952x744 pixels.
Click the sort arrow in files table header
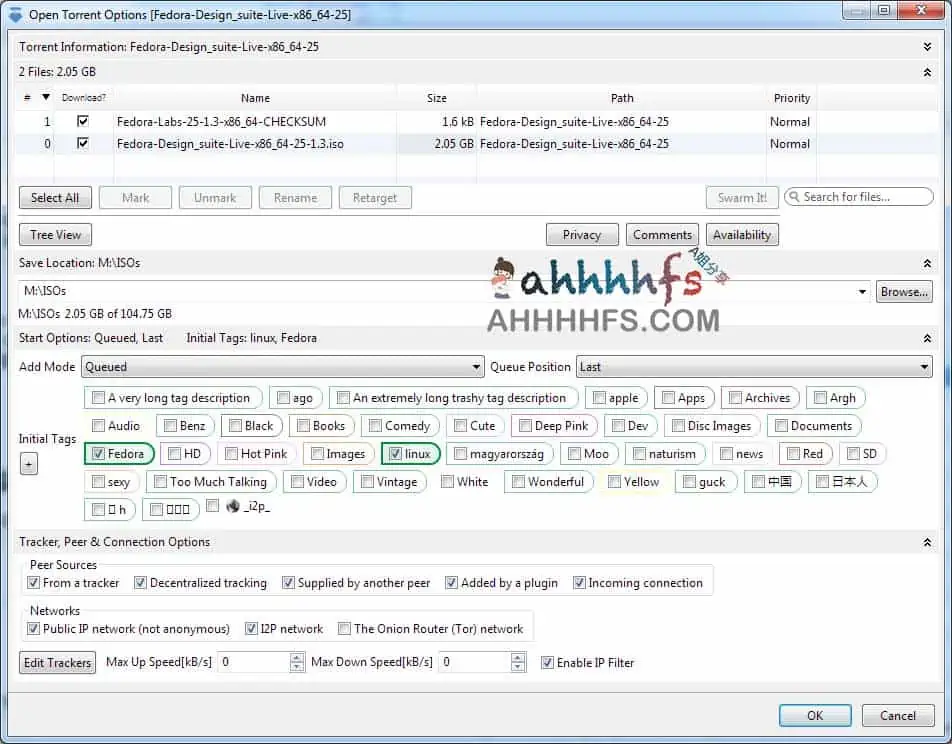tap(45, 98)
